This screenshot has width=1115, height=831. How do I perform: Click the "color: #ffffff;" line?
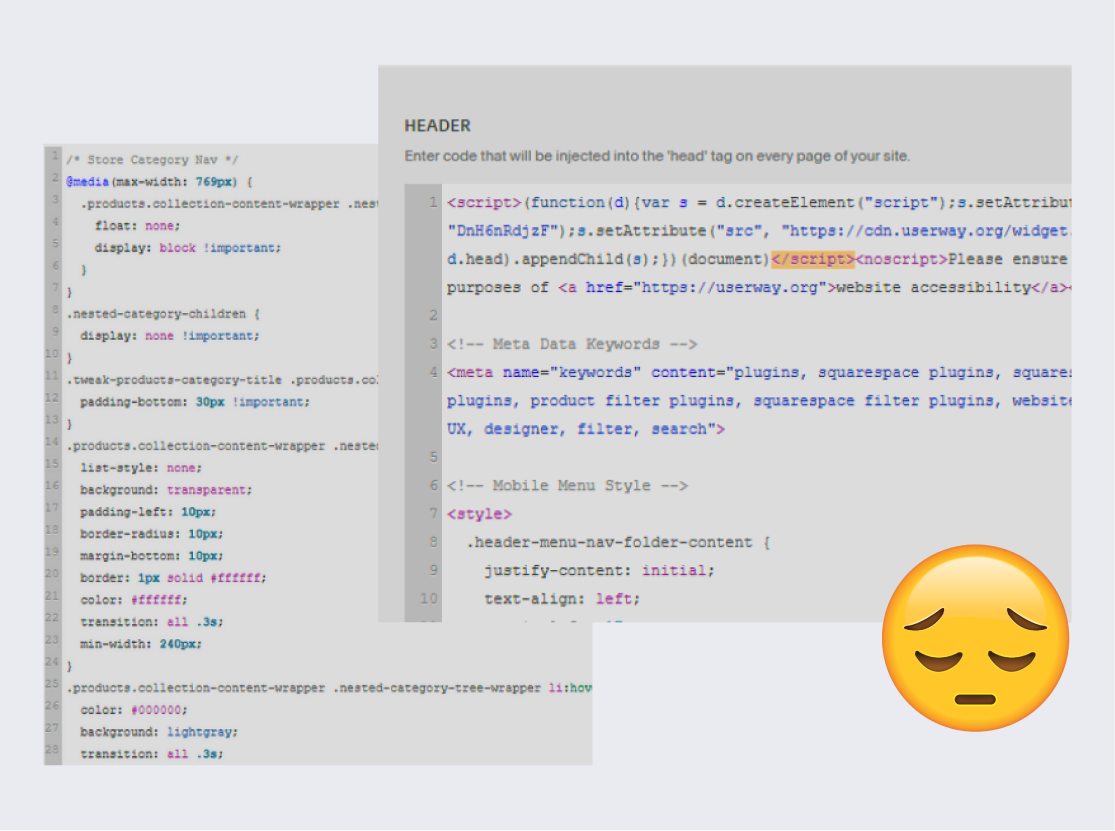[134, 600]
